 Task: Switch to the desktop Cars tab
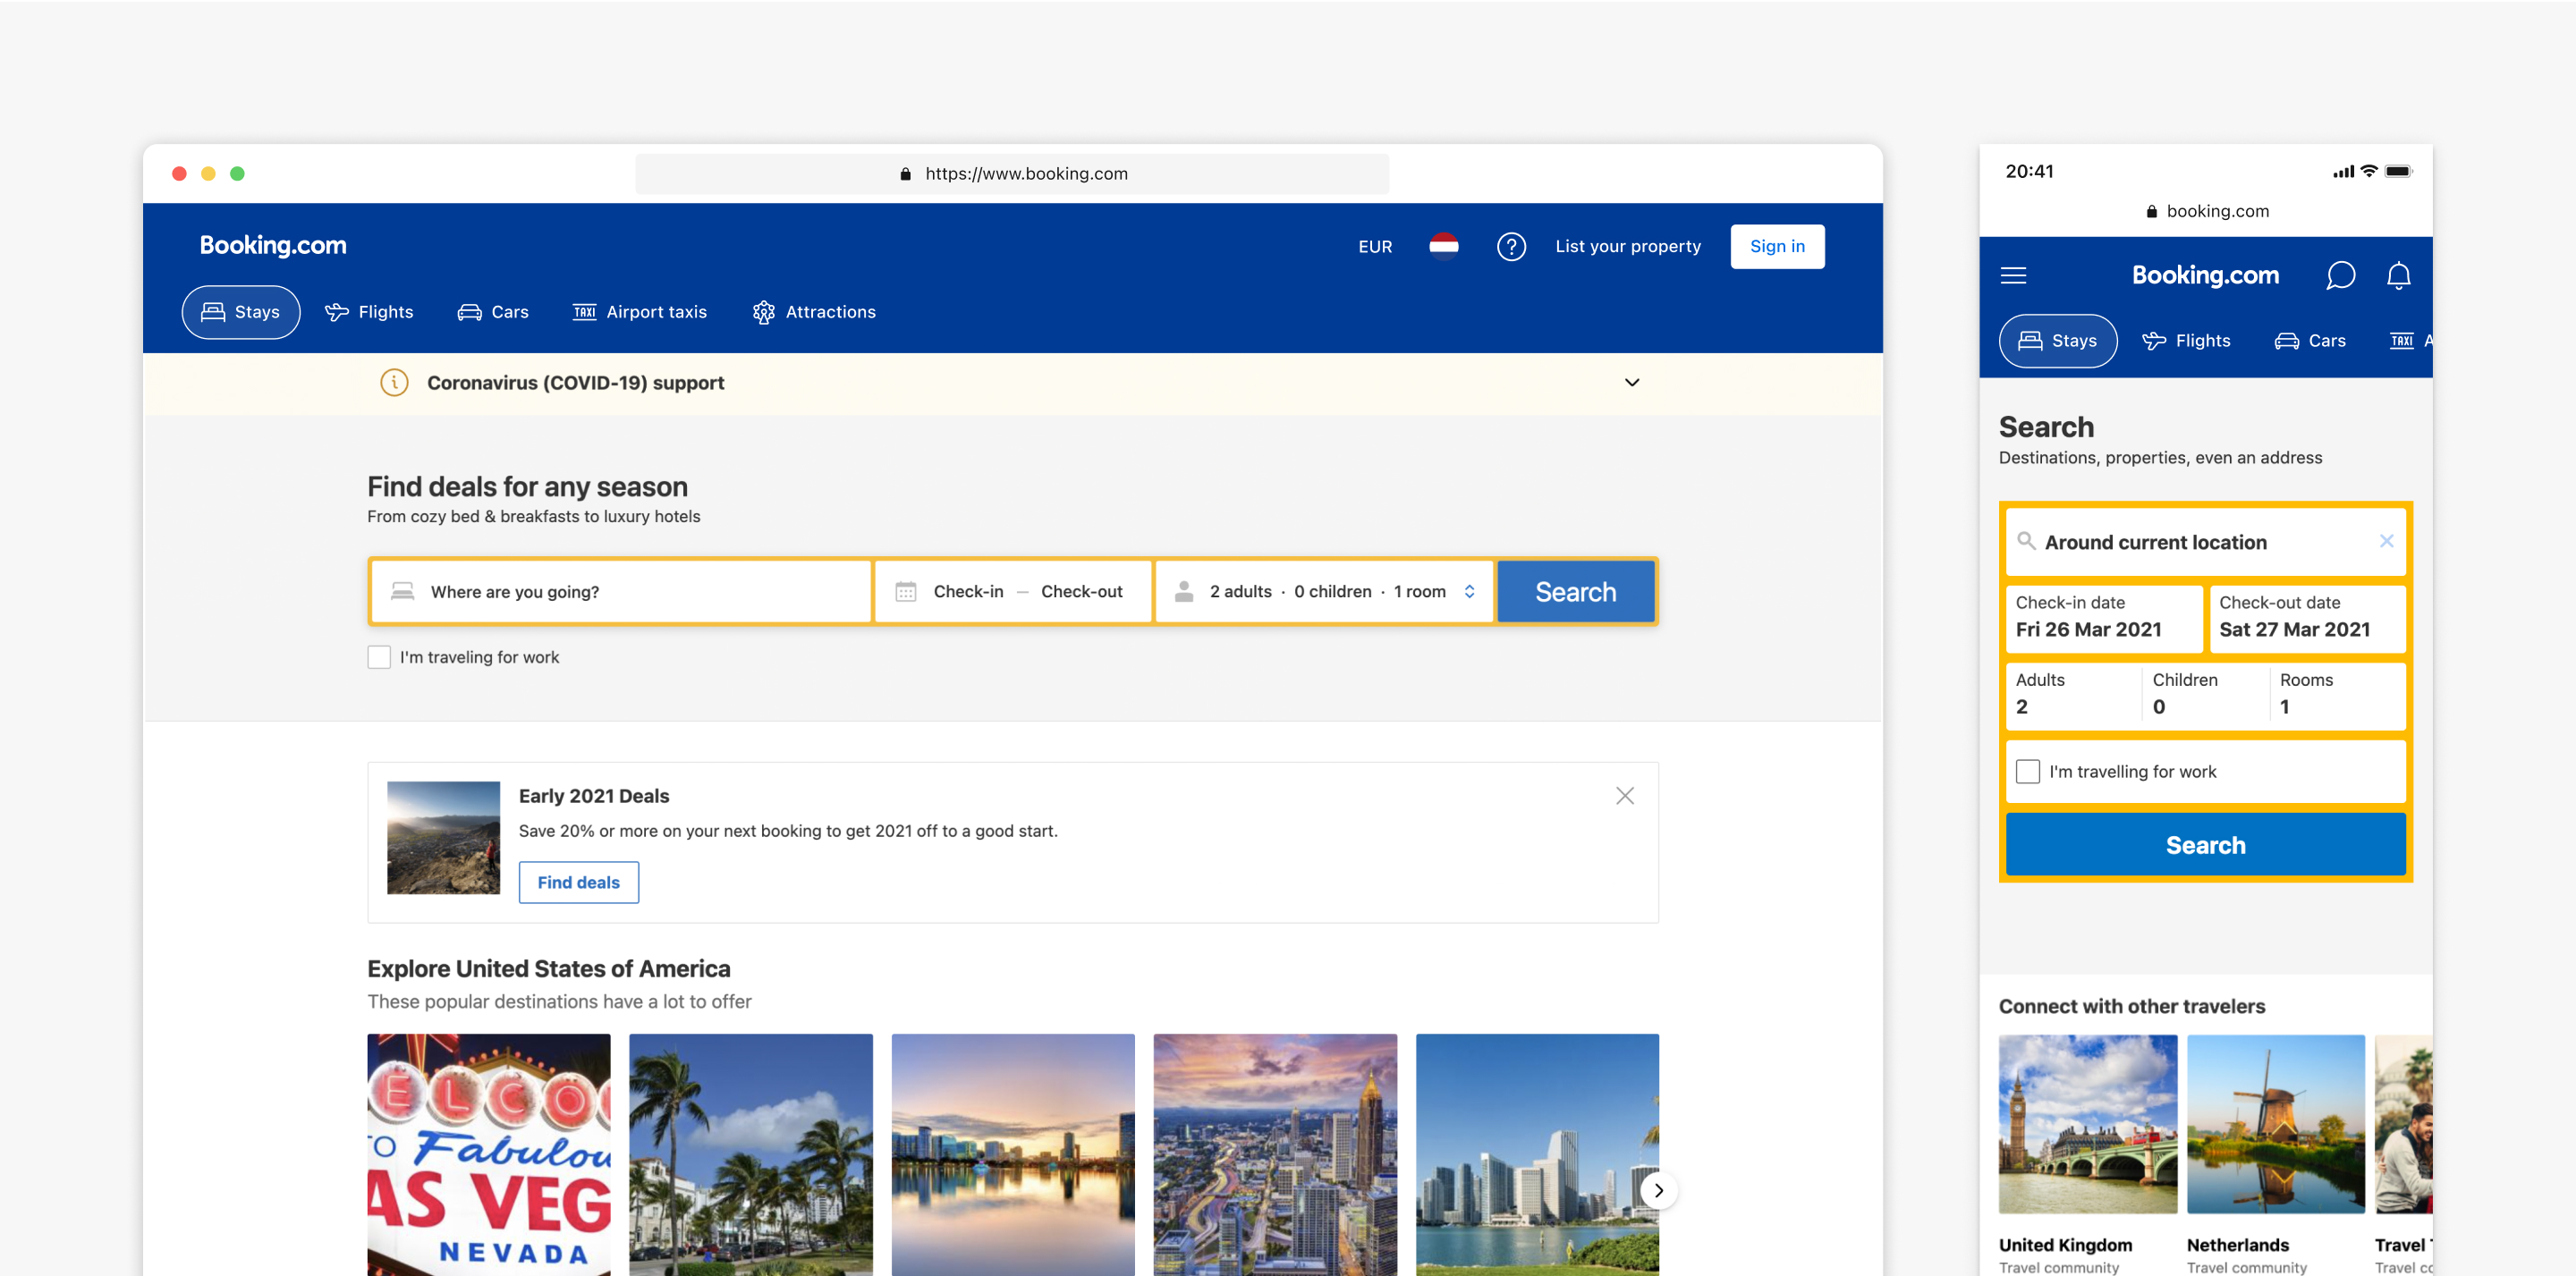(493, 312)
